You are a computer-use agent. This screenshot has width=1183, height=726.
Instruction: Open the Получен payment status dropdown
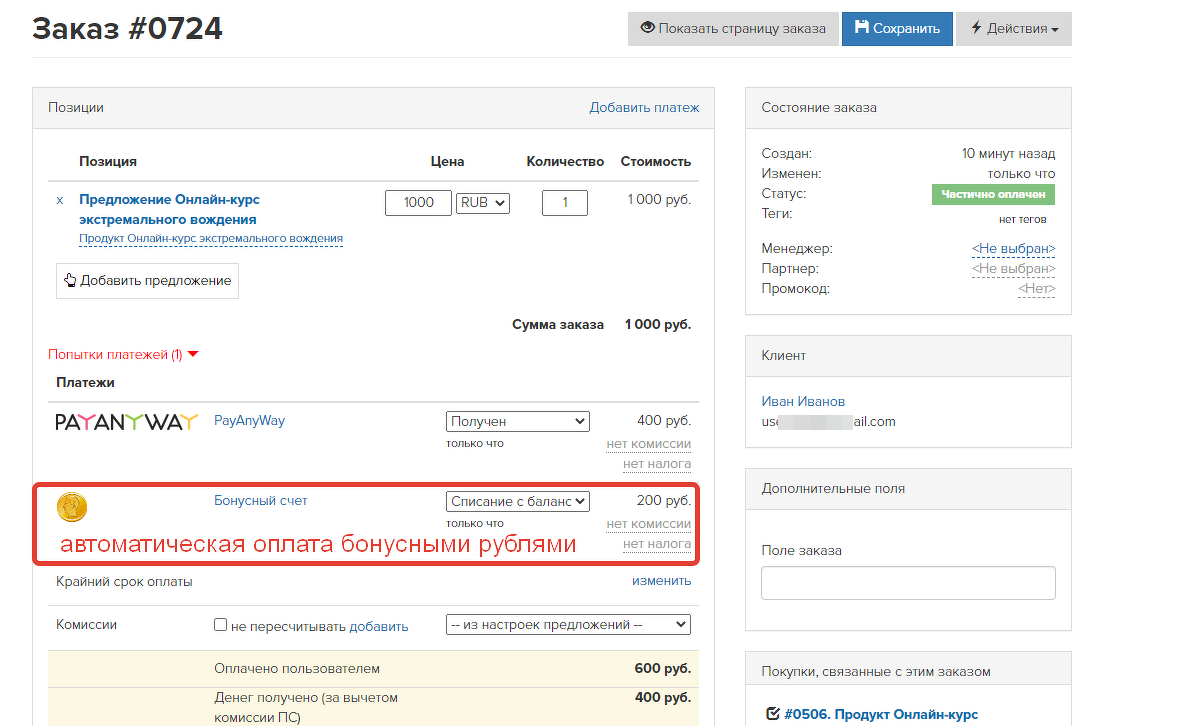pos(517,421)
